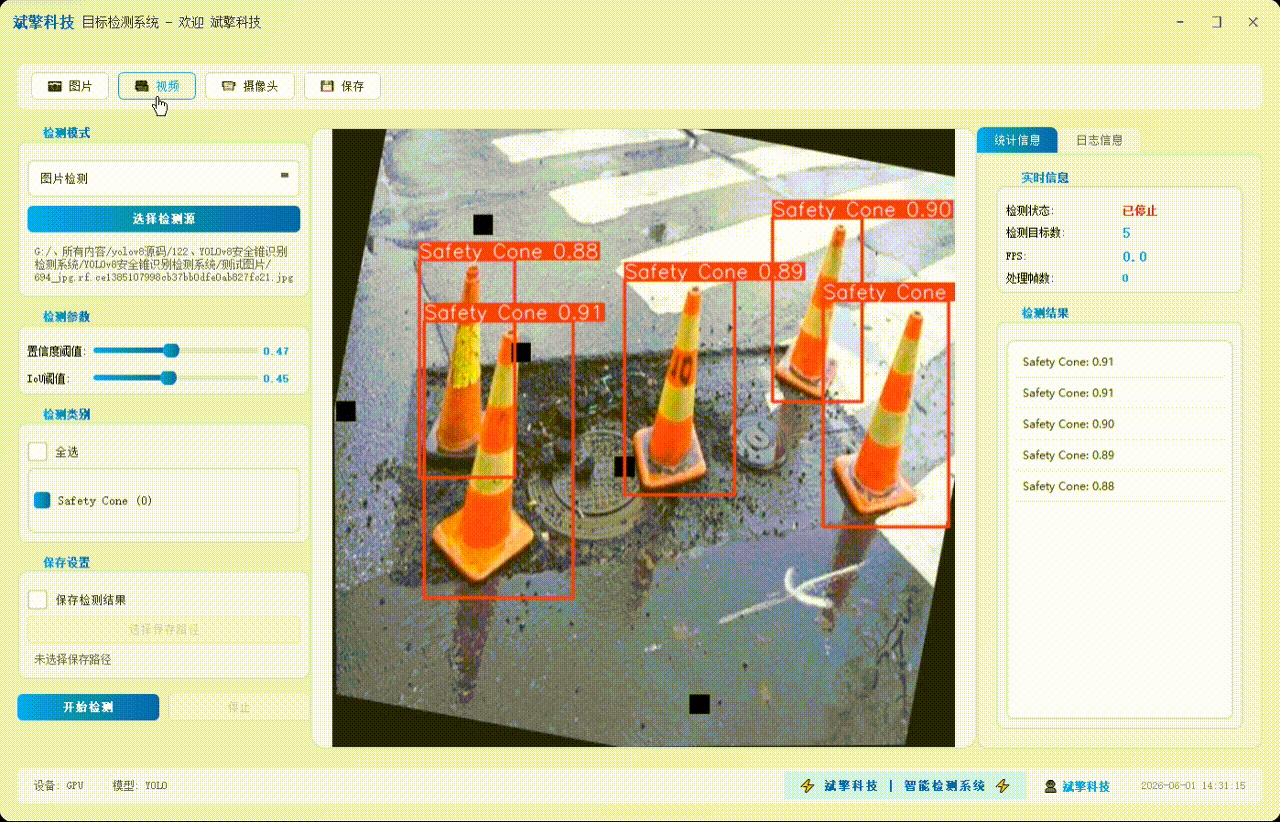Click the 保存设置 section heading
The width and height of the screenshot is (1280, 822).
[66, 563]
